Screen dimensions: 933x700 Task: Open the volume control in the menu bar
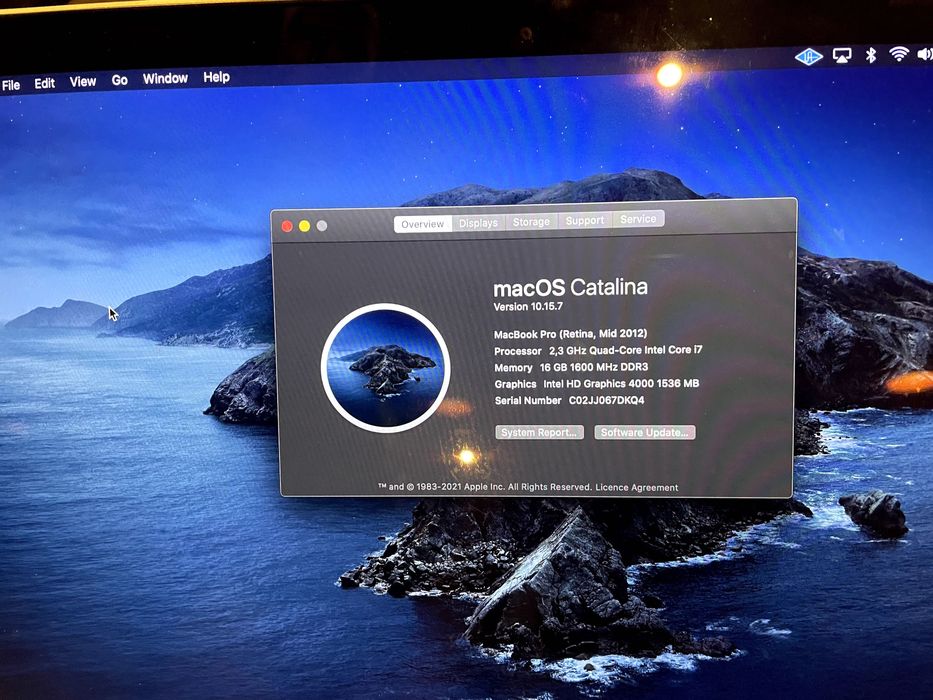click(925, 54)
